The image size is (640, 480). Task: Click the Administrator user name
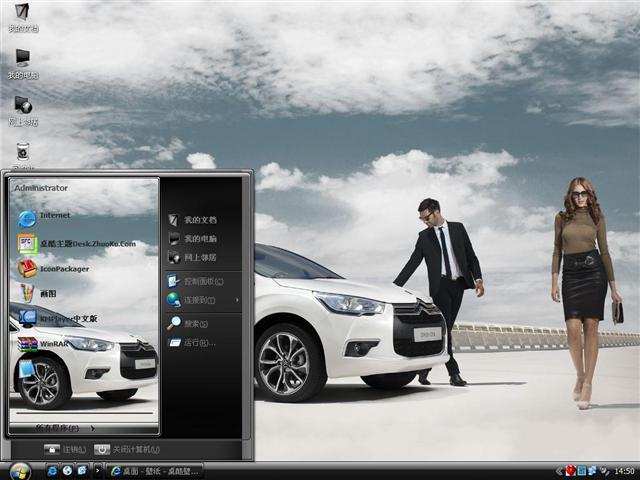pyautogui.click(x=41, y=188)
